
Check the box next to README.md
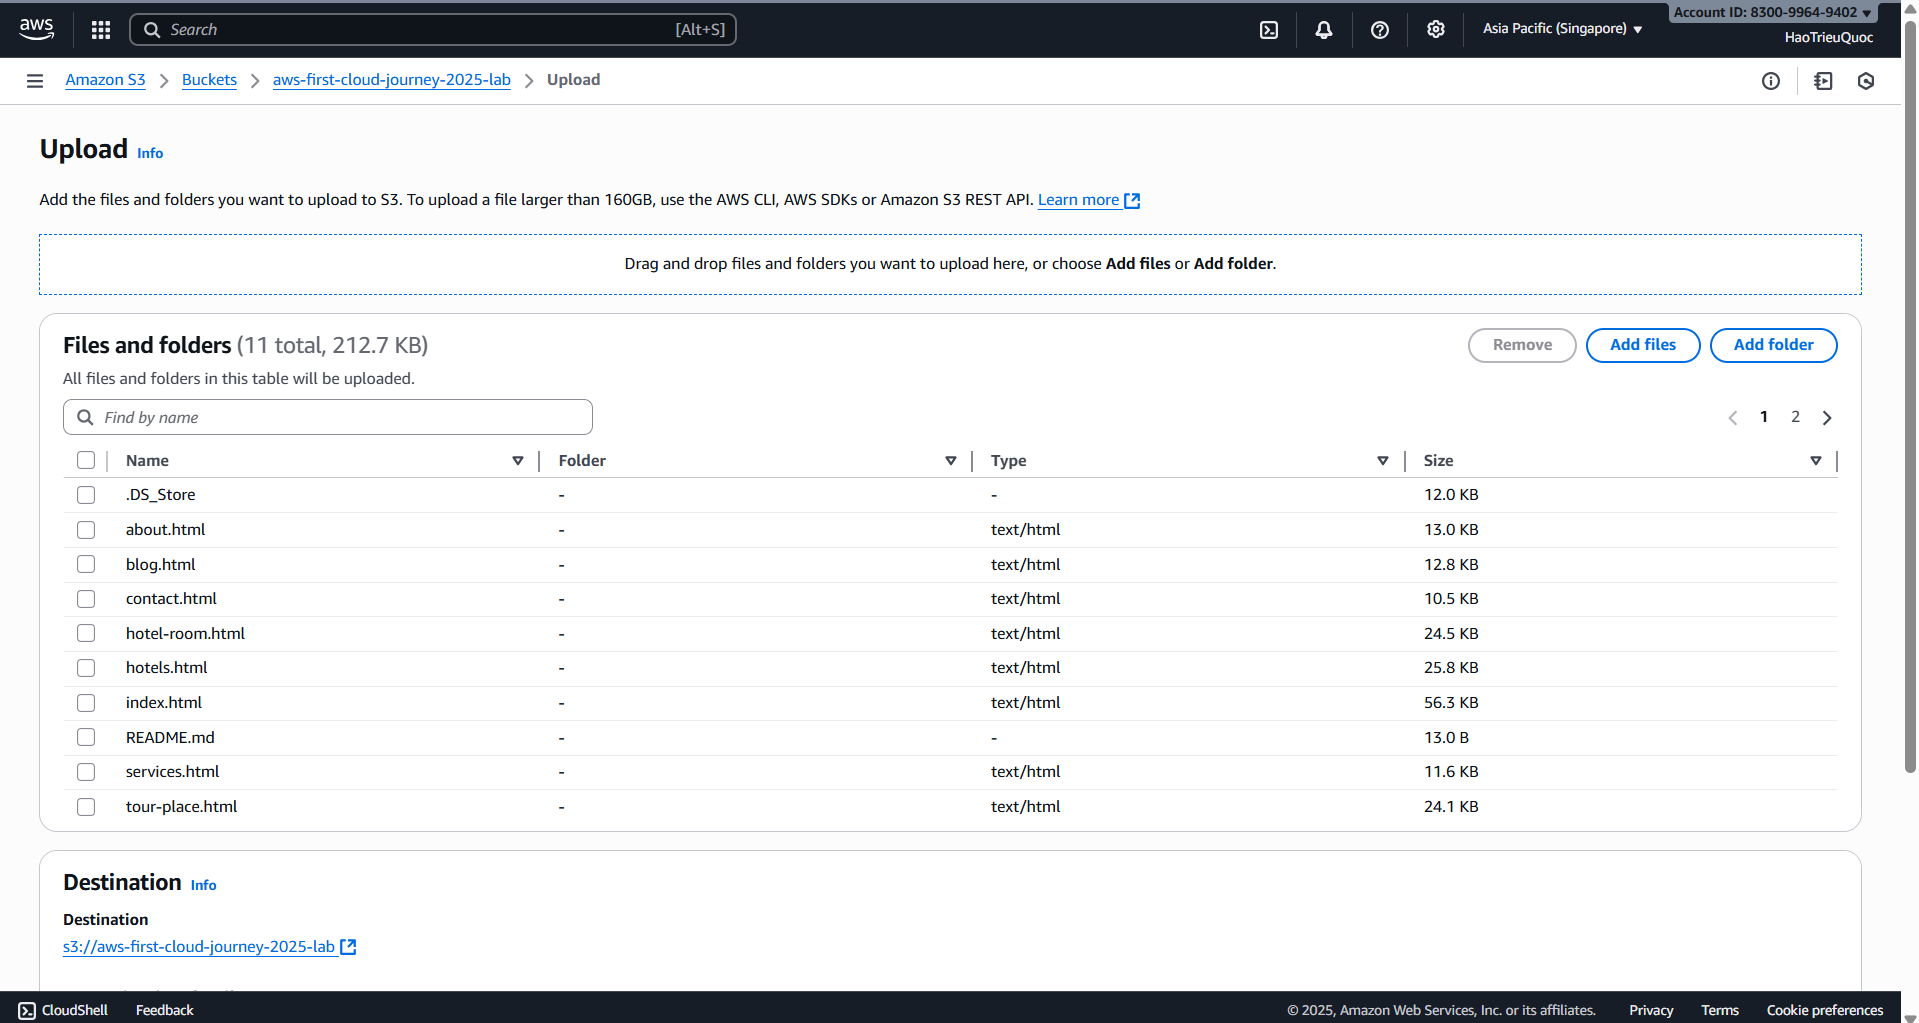86,738
